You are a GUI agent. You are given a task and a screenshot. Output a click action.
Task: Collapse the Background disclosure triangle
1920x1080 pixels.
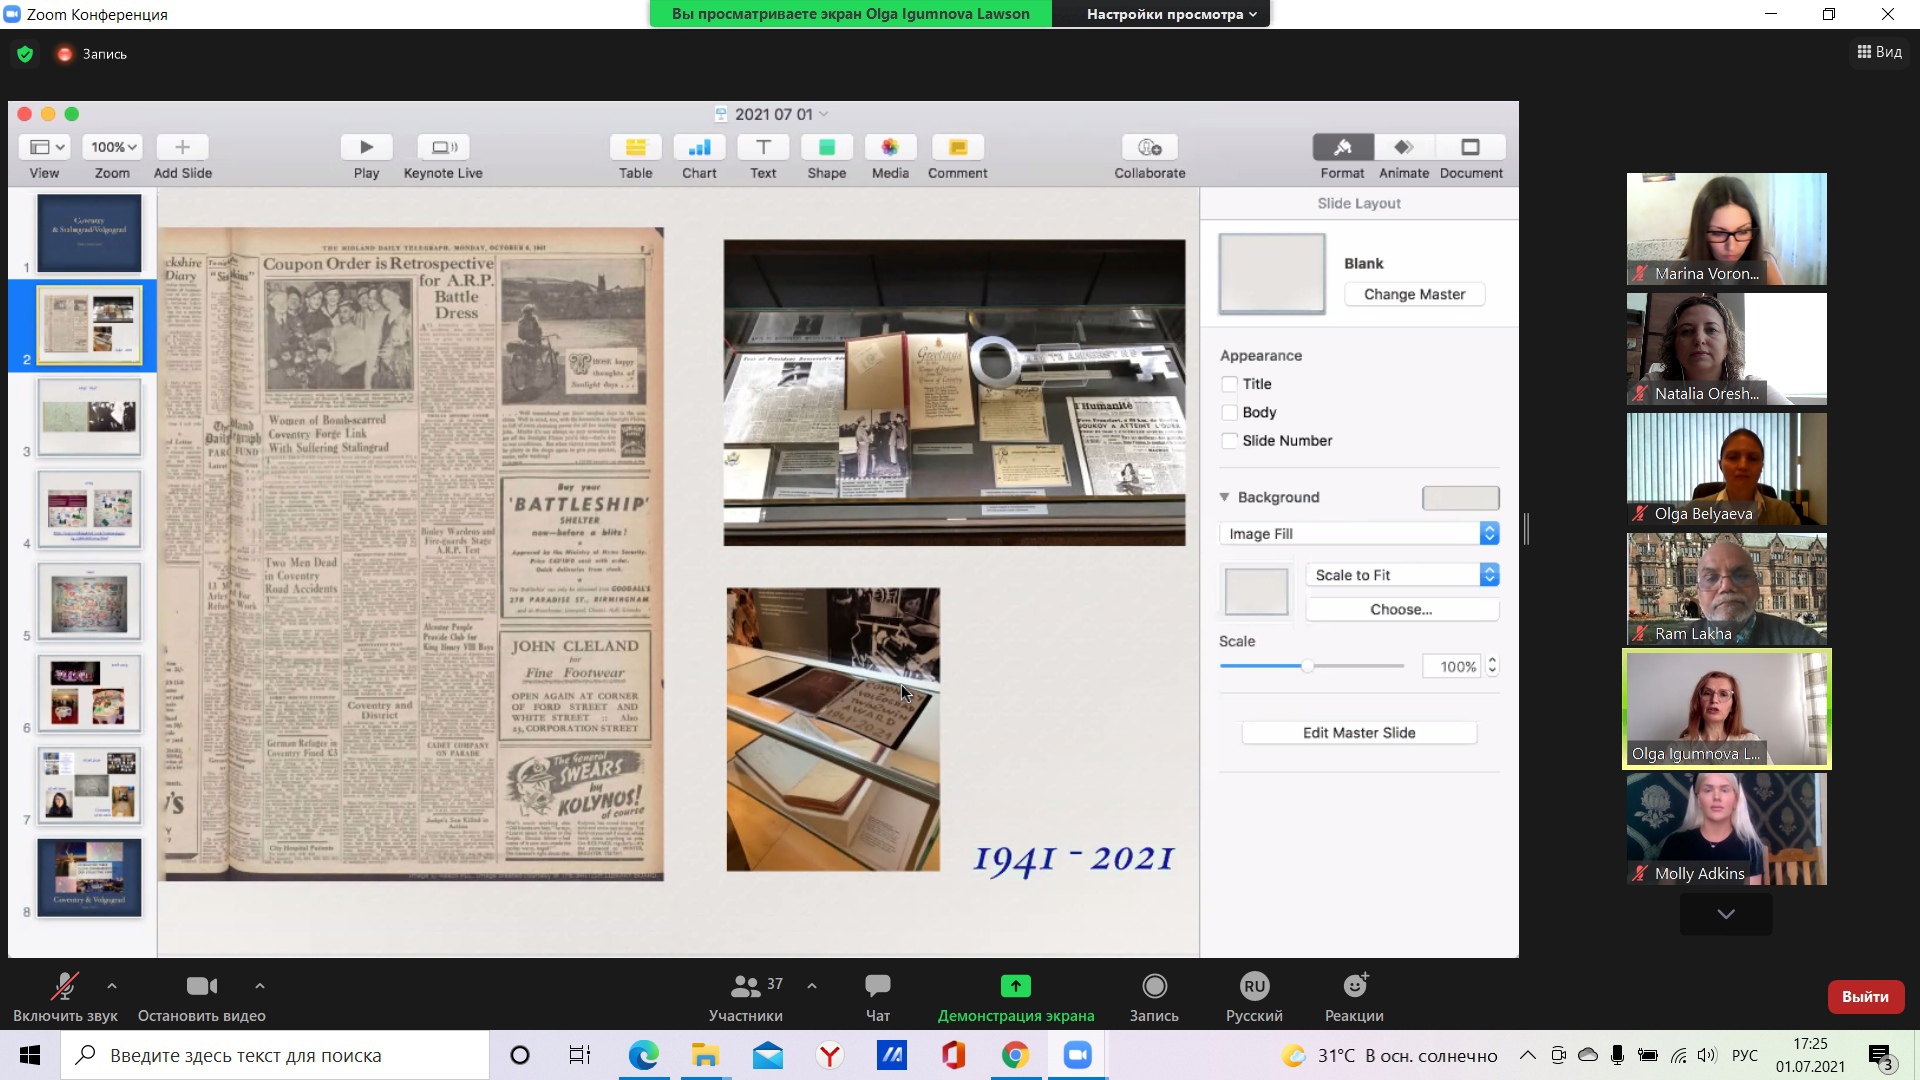tap(1224, 497)
